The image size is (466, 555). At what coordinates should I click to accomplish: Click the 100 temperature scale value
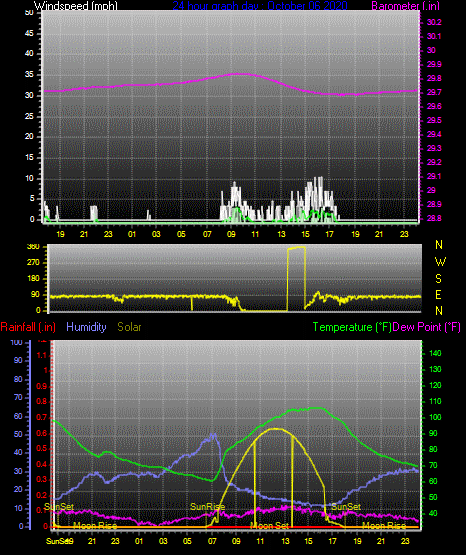pos(435,417)
